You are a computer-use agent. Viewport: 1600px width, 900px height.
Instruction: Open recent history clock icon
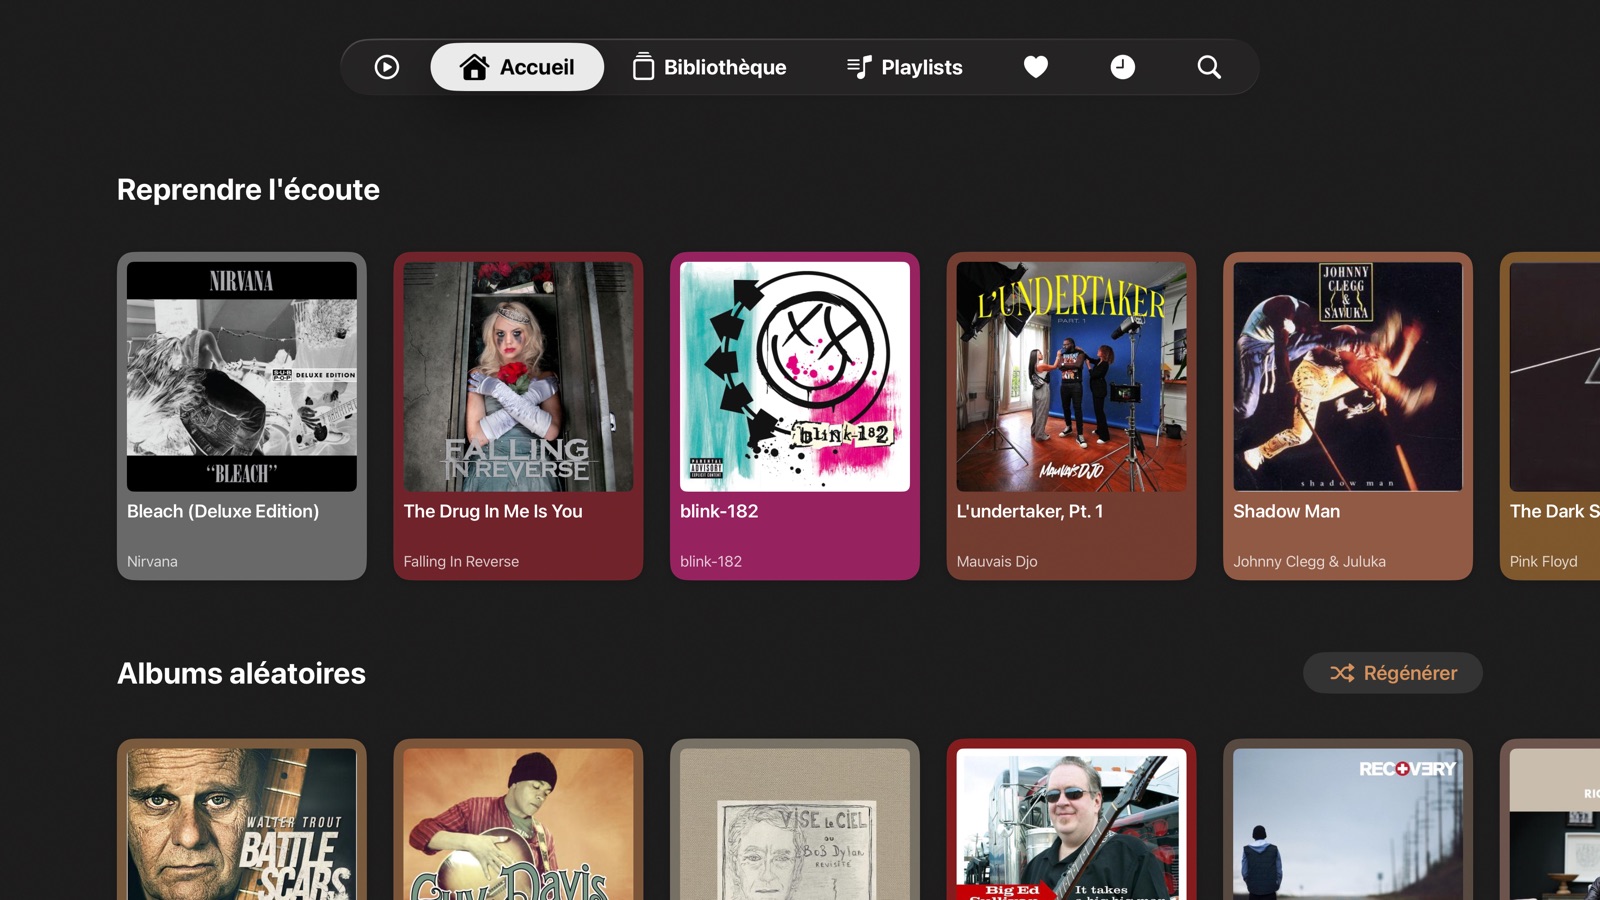tap(1123, 67)
